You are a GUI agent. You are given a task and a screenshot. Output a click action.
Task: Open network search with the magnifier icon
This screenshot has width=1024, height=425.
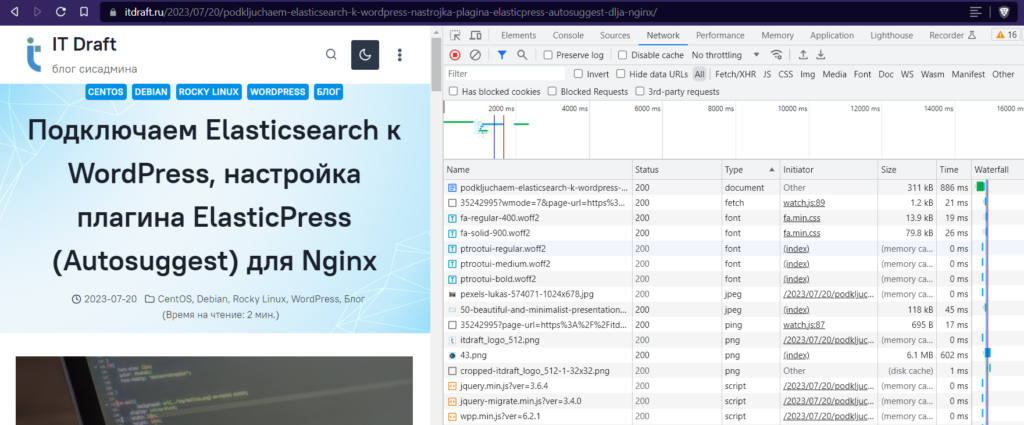(x=522, y=55)
